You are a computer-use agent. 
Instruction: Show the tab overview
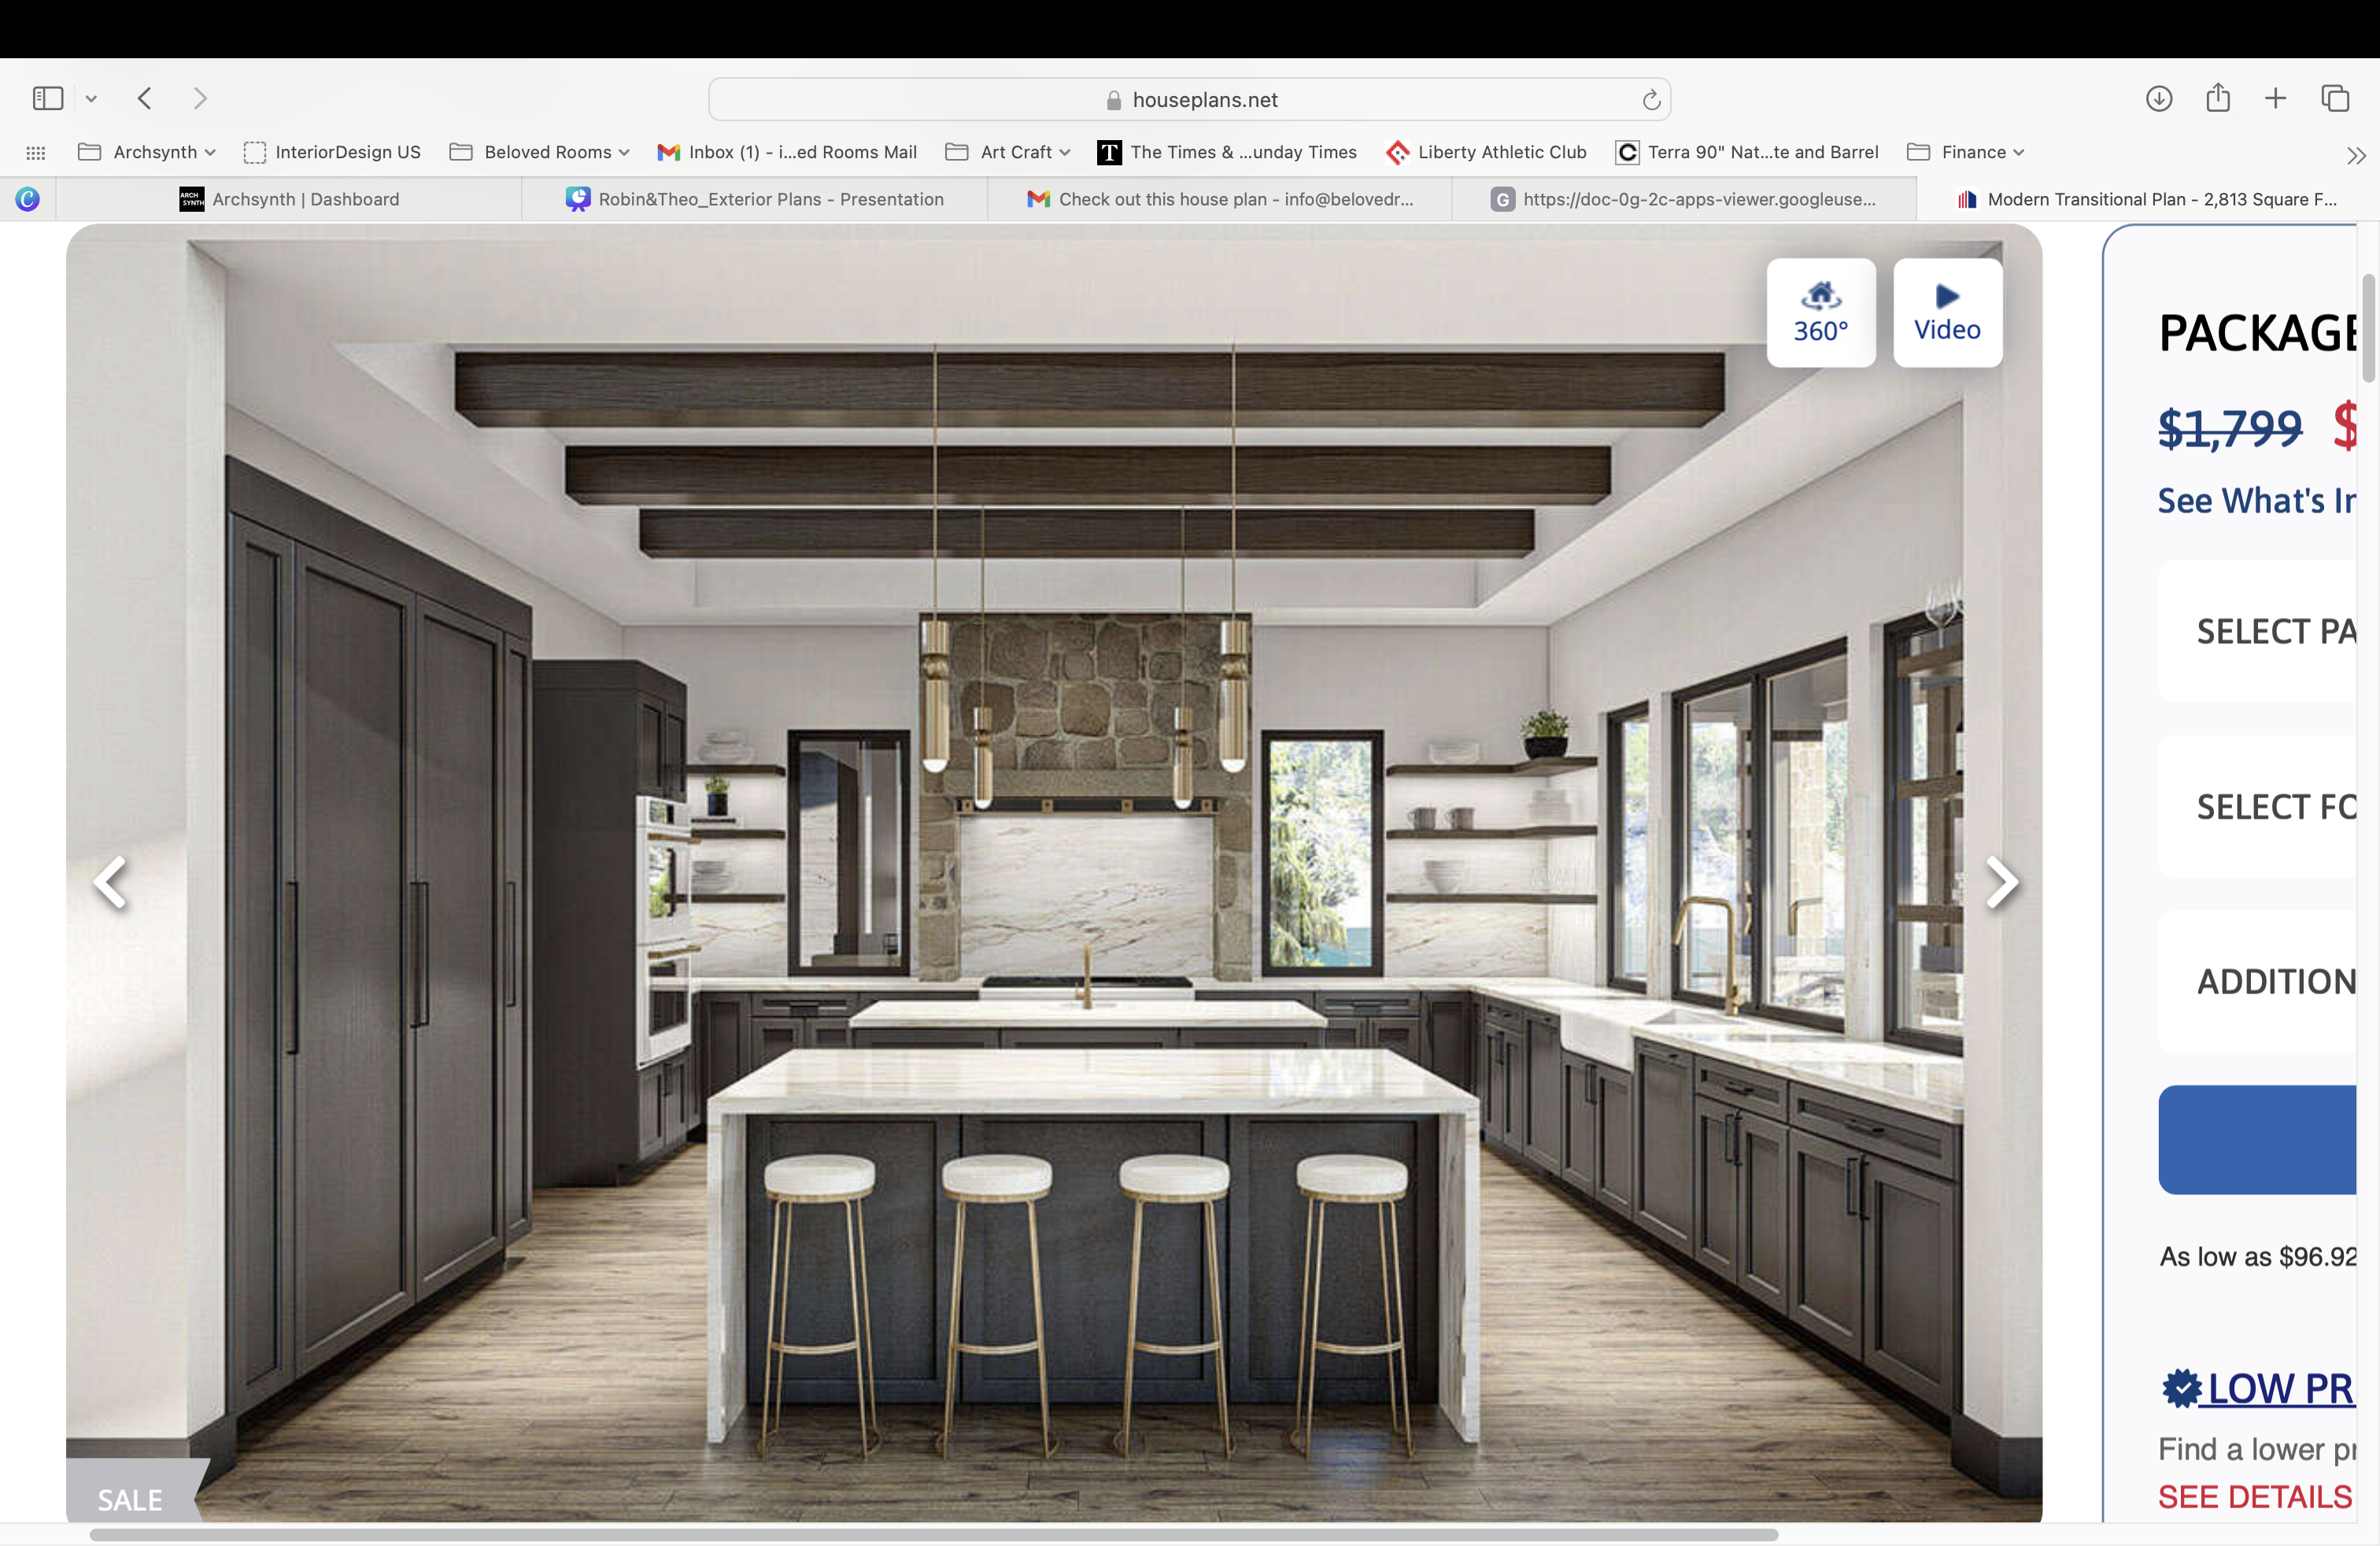[2335, 98]
